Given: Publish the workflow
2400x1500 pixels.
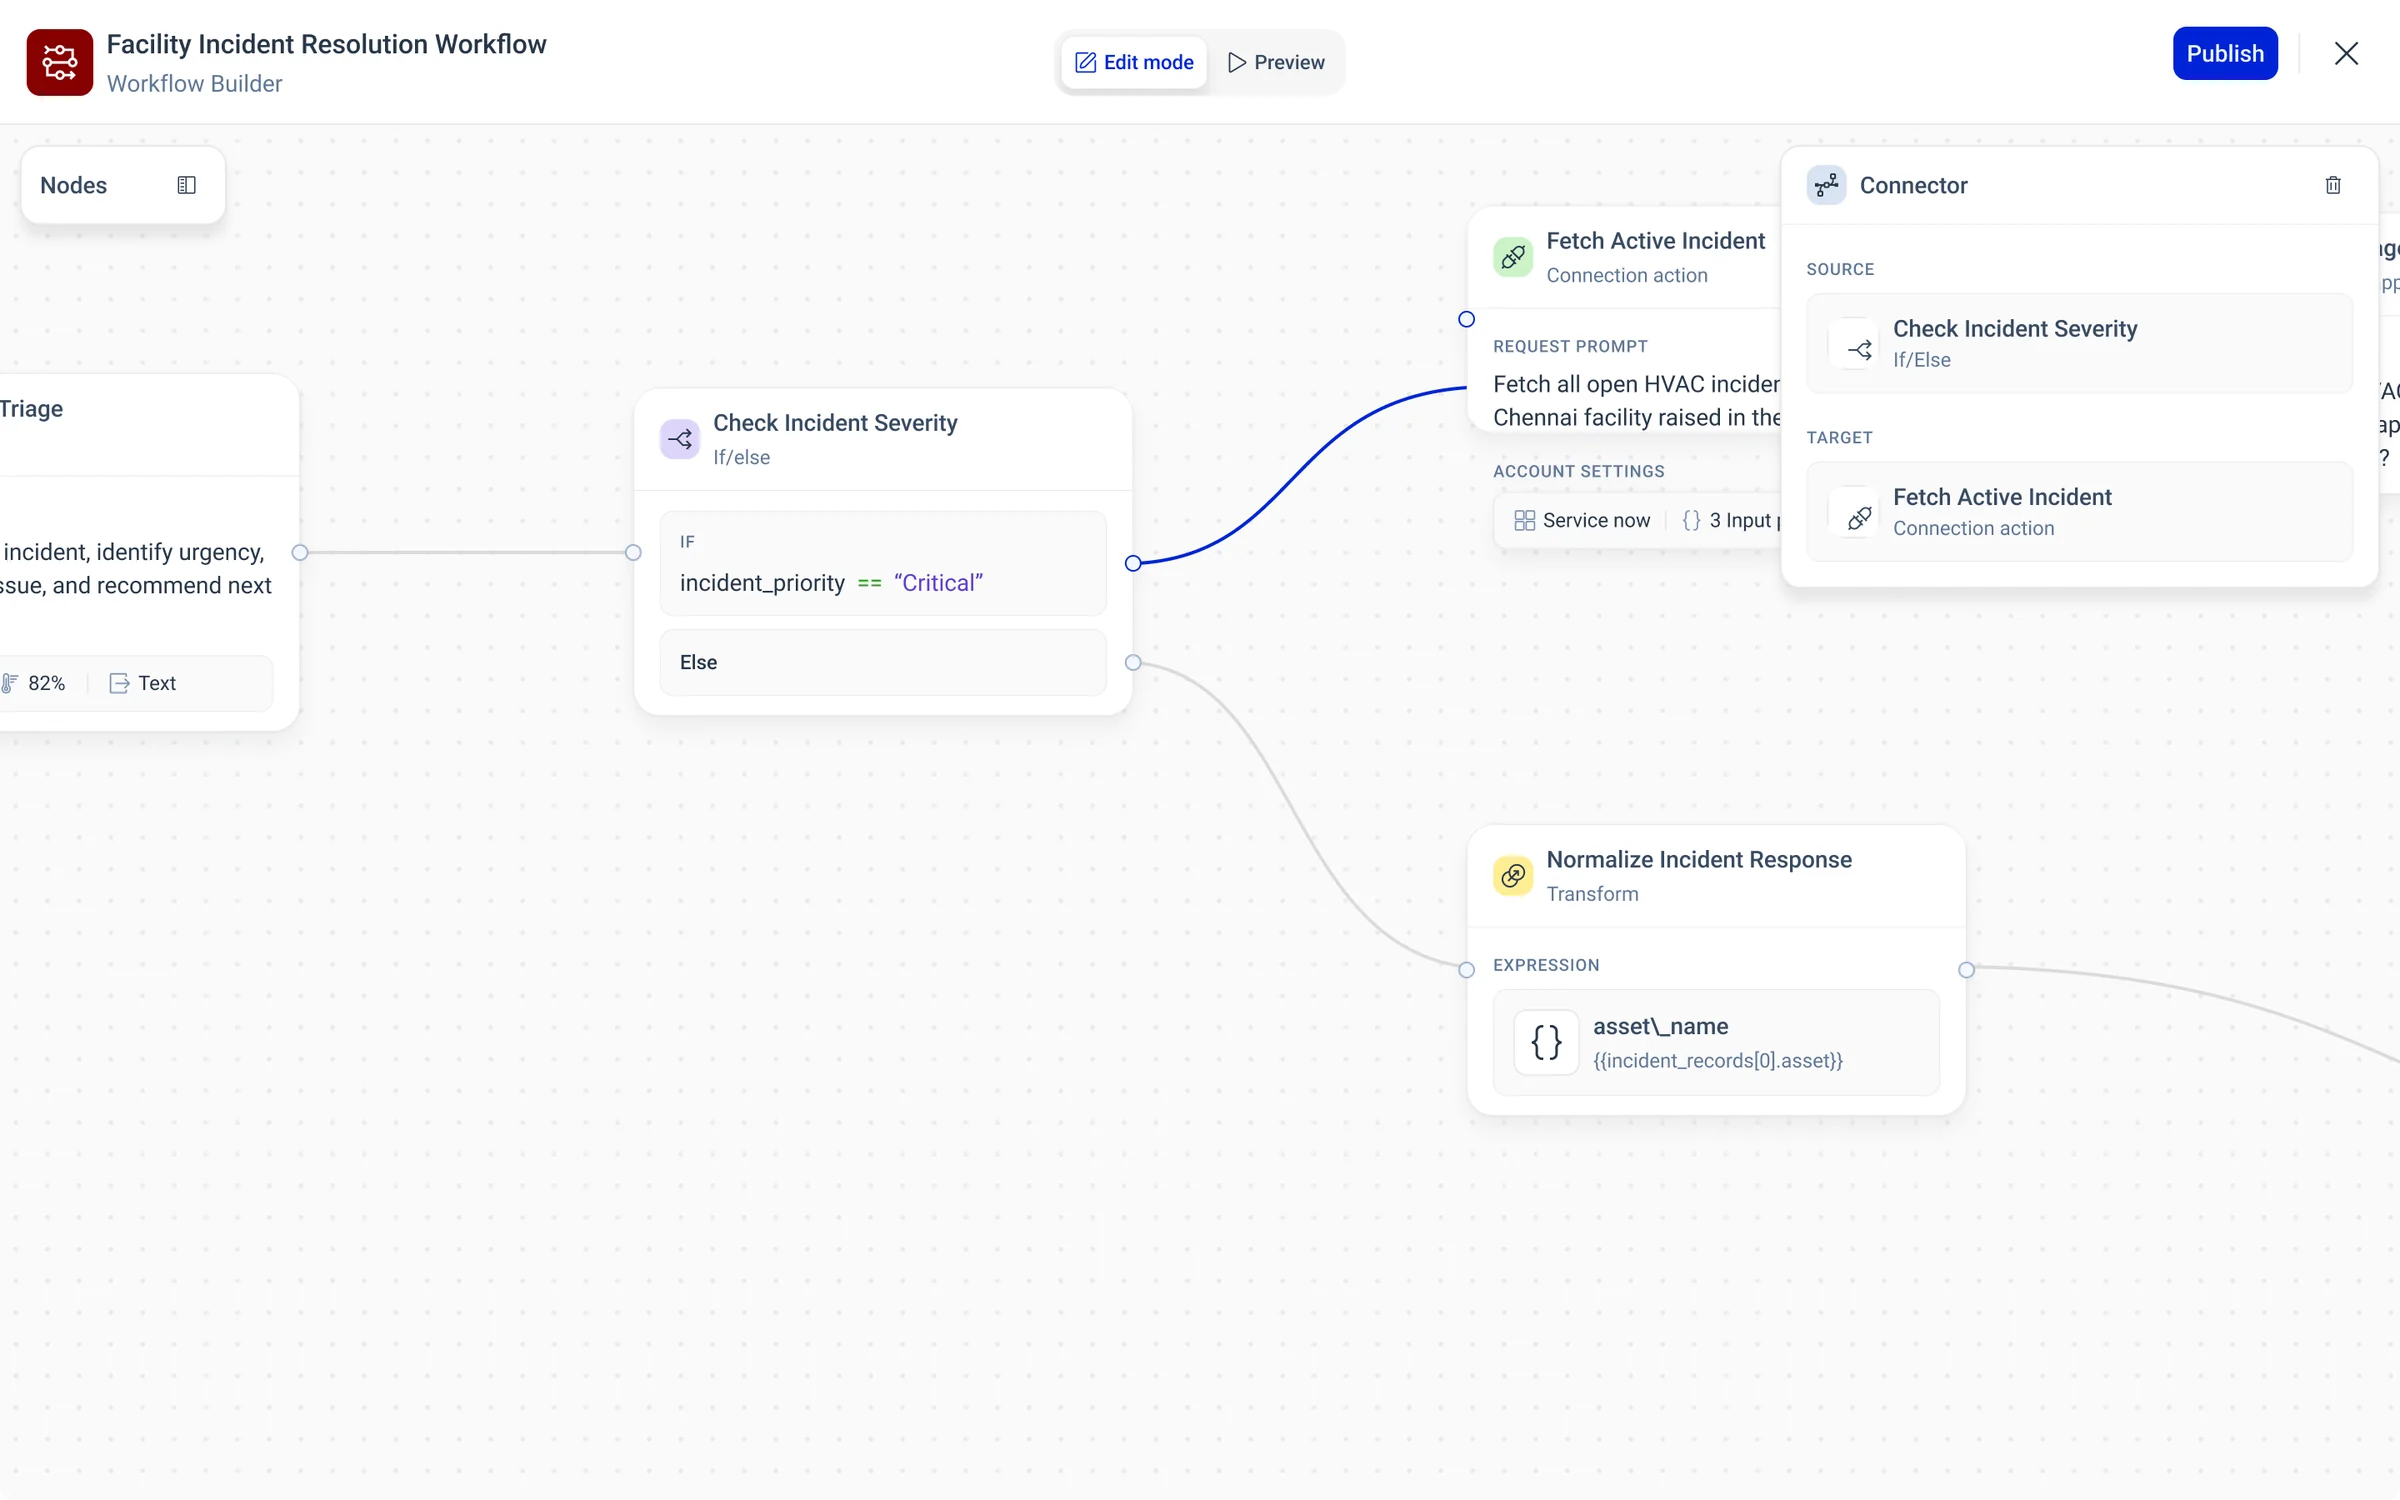Looking at the screenshot, I should click(2225, 53).
